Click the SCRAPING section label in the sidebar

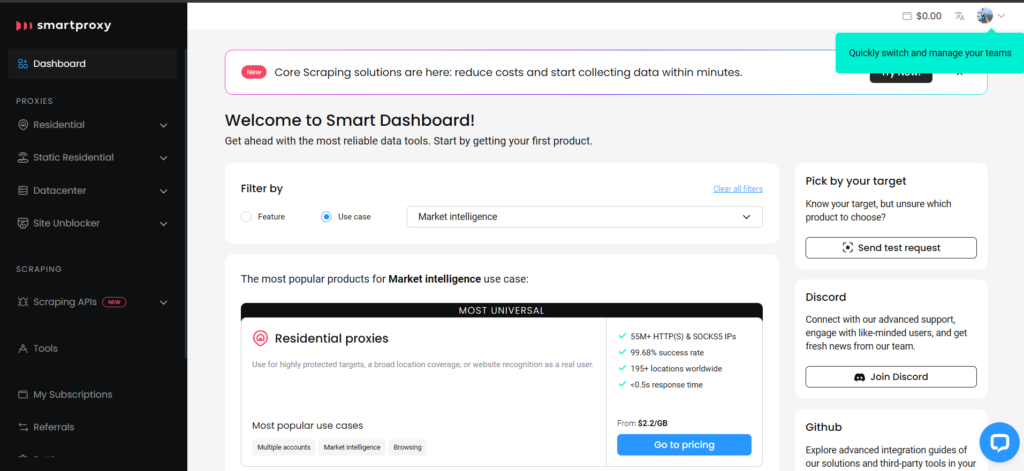pos(39,269)
